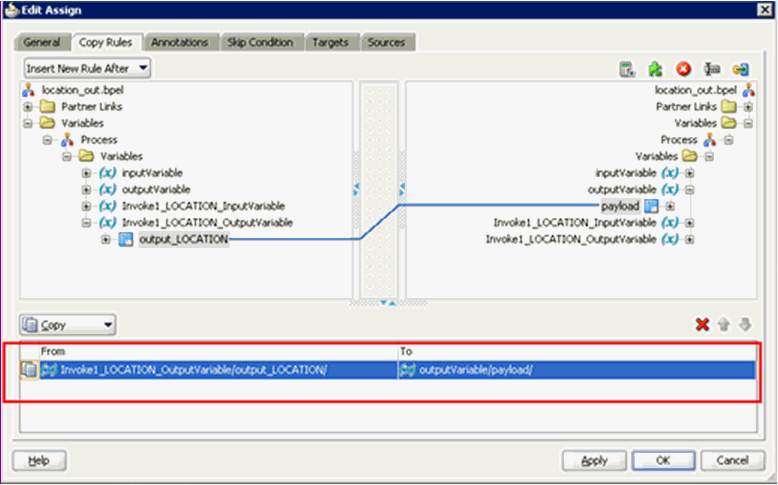Click Process icon in right tree
This screenshot has width=778, height=485.
(x=710, y=140)
